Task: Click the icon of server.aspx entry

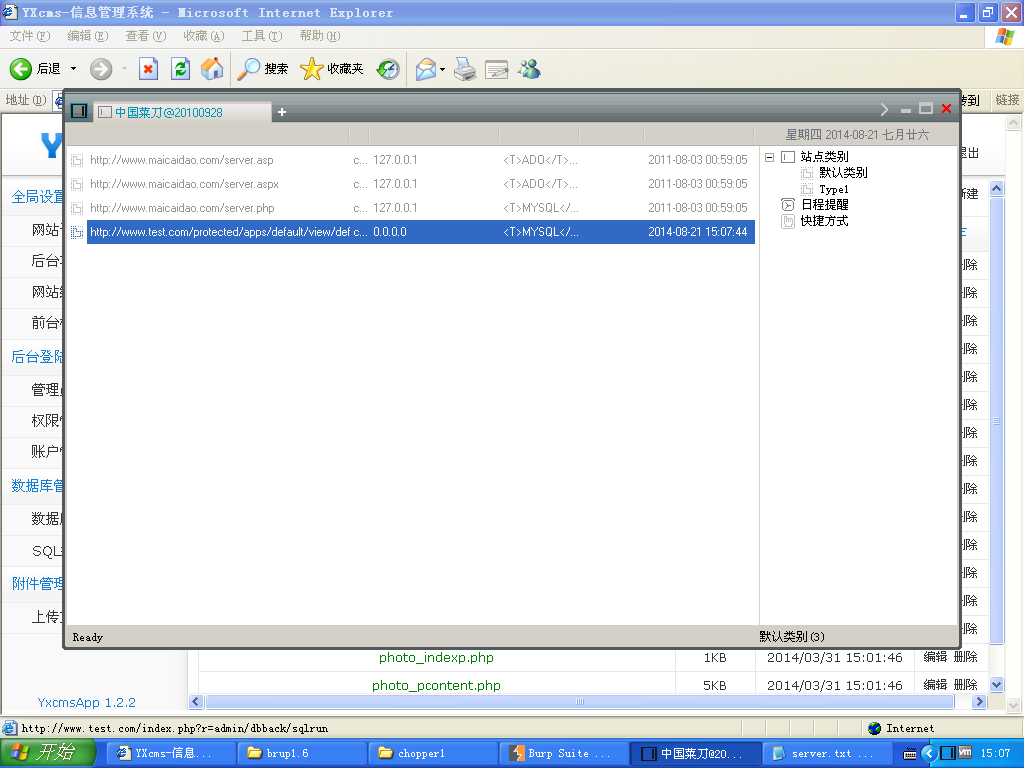Action: (77, 184)
